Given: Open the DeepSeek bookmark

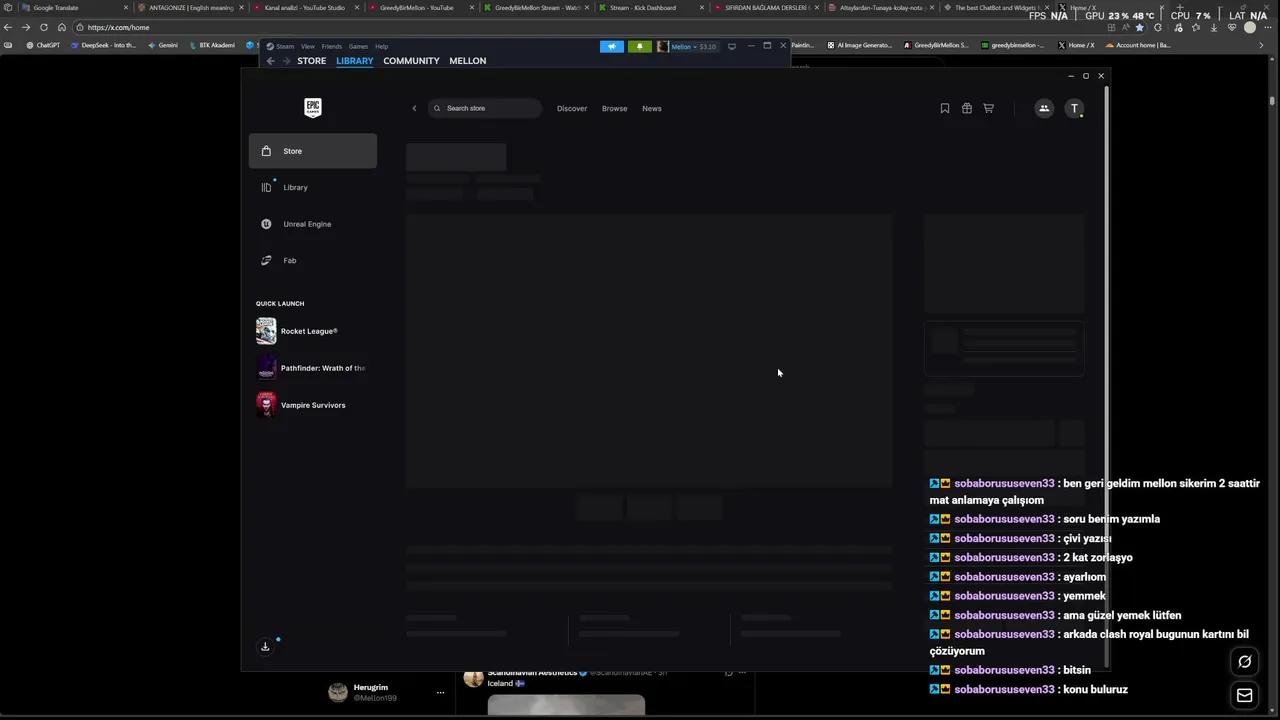Looking at the screenshot, I should tap(103, 45).
